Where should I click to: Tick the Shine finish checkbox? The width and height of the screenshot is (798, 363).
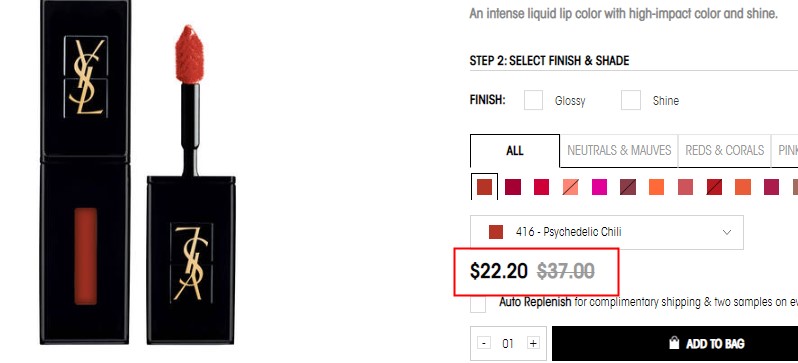[x=631, y=100]
